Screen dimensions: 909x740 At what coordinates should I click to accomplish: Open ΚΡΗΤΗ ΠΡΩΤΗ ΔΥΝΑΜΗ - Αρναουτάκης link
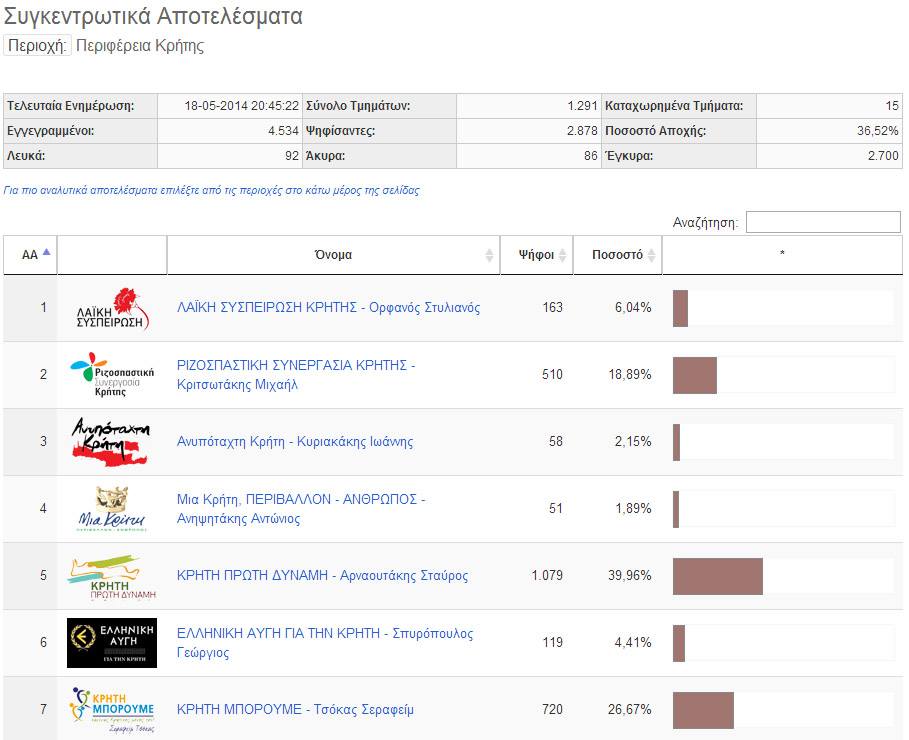pos(322,576)
